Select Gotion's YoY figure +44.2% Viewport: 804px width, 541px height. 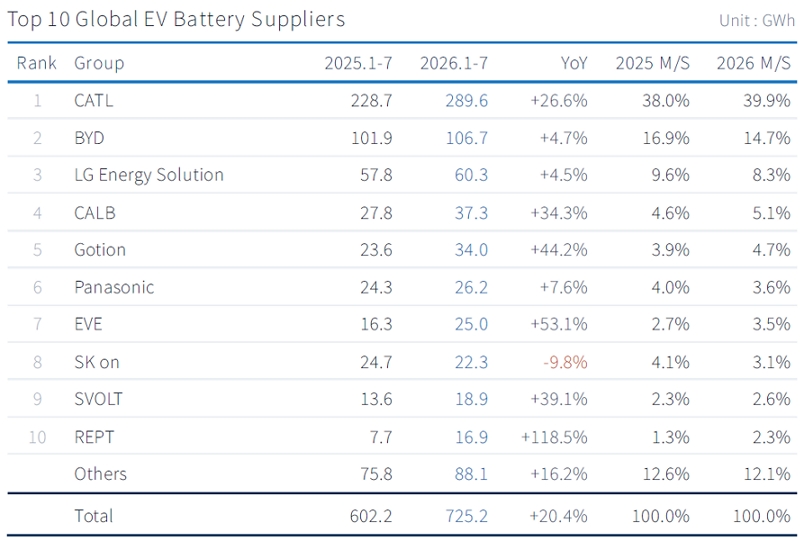coord(559,250)
